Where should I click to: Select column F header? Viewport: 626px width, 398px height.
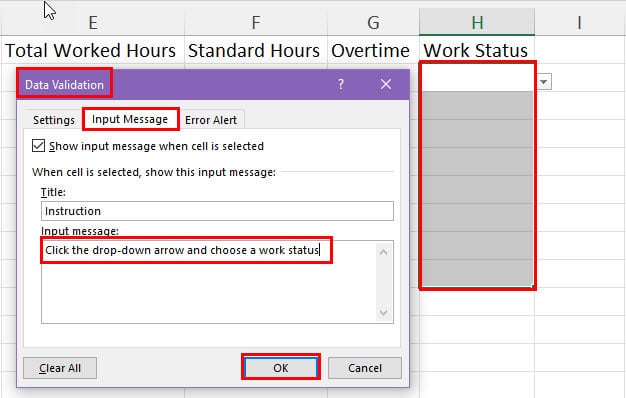click(256, 22)
